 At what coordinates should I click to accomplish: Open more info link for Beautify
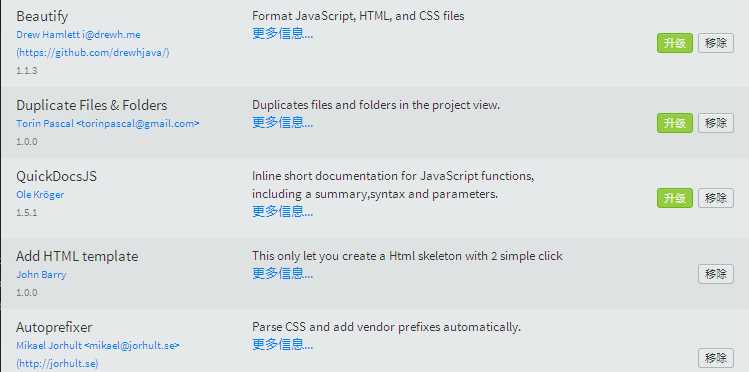tap(282, 34)
